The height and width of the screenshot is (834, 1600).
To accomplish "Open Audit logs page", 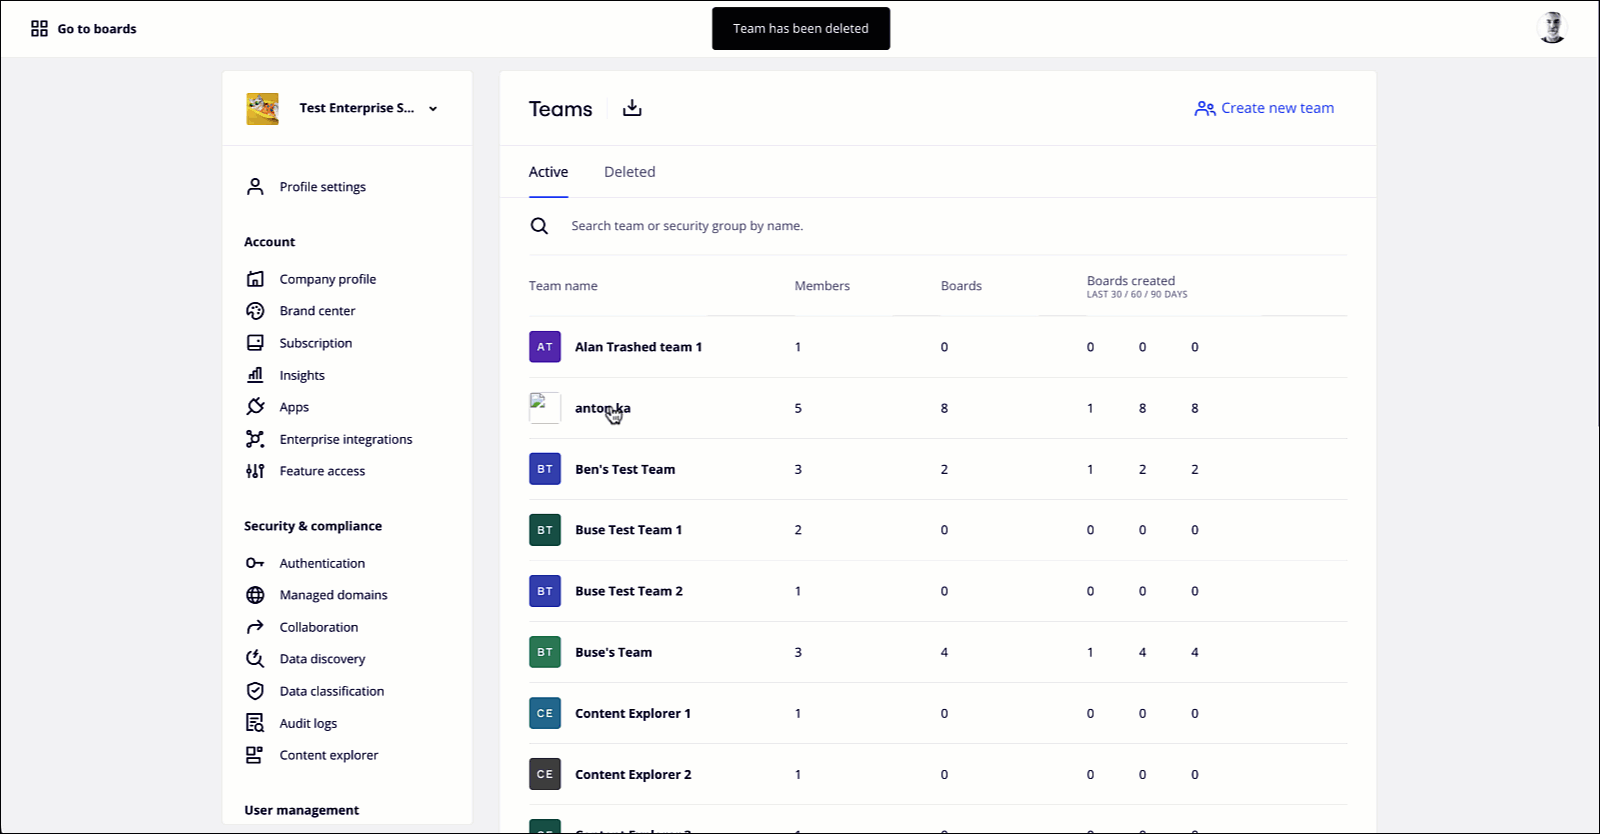I will pyautogui.click(x=308, y=723).
